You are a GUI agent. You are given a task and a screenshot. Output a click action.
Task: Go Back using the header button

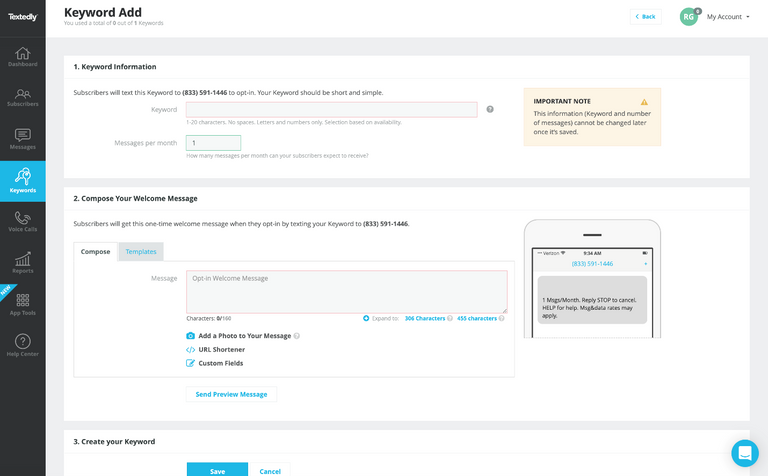tap(645, 17)
